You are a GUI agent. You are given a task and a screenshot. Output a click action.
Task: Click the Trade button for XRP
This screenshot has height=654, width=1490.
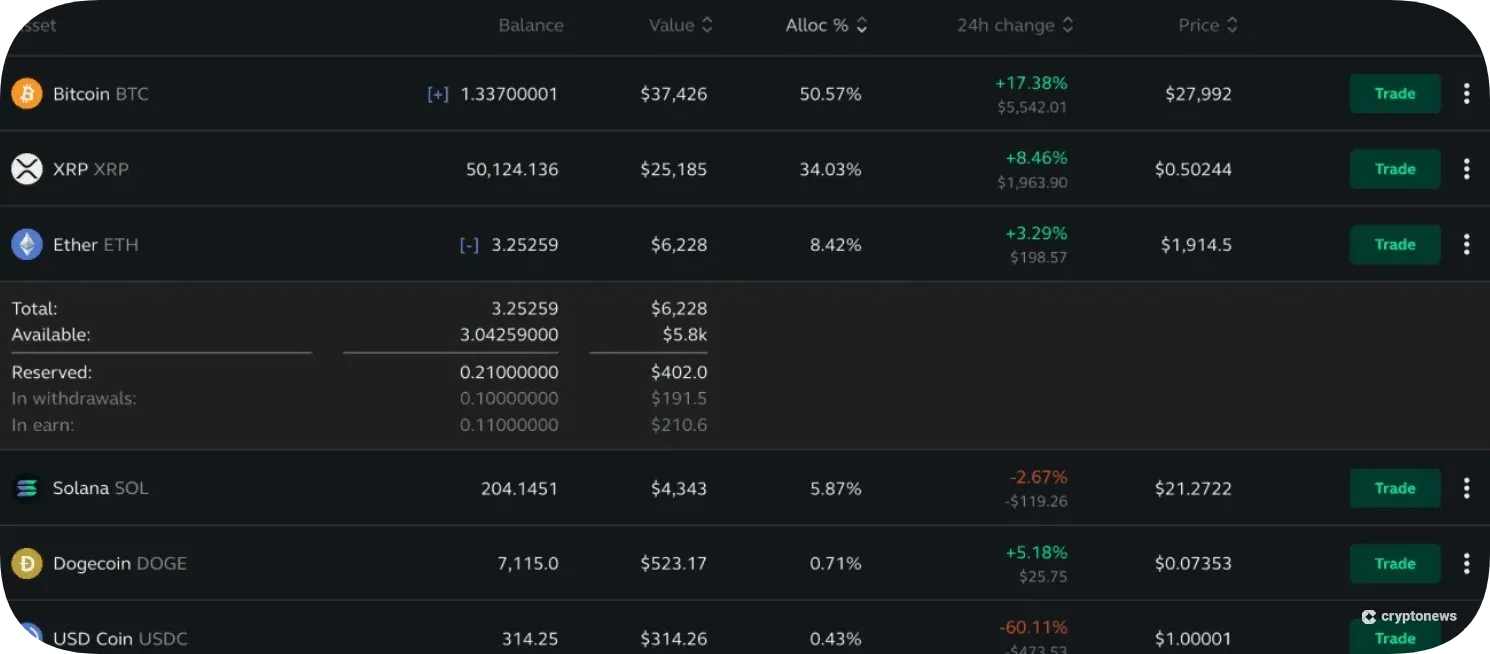pos(1395,169)
